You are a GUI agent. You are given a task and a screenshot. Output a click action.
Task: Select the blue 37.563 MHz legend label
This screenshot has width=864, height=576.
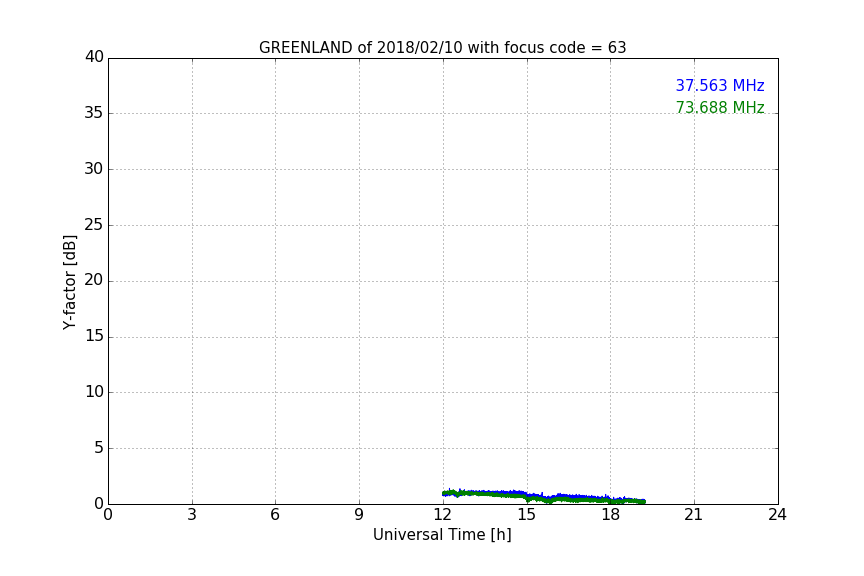[720, 85]
